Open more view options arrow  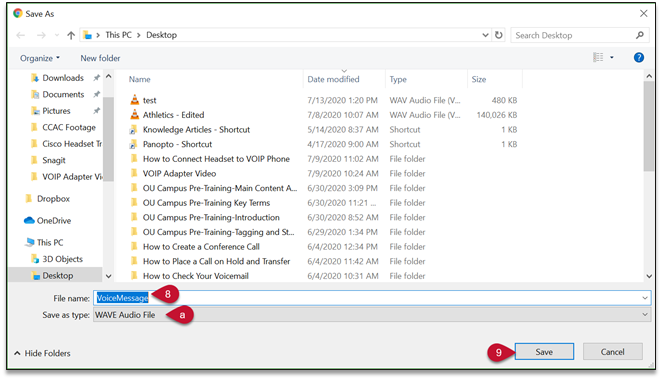tap(611, 57)
